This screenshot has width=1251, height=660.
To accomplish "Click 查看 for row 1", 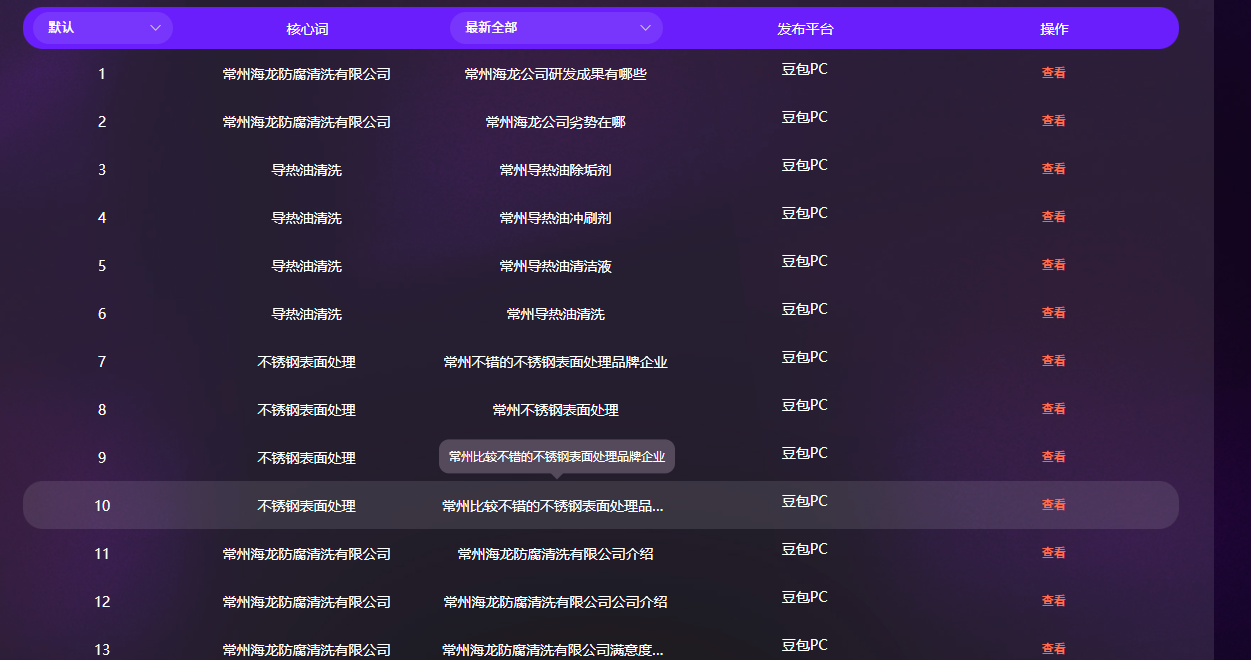I will tap(1054, 73).
